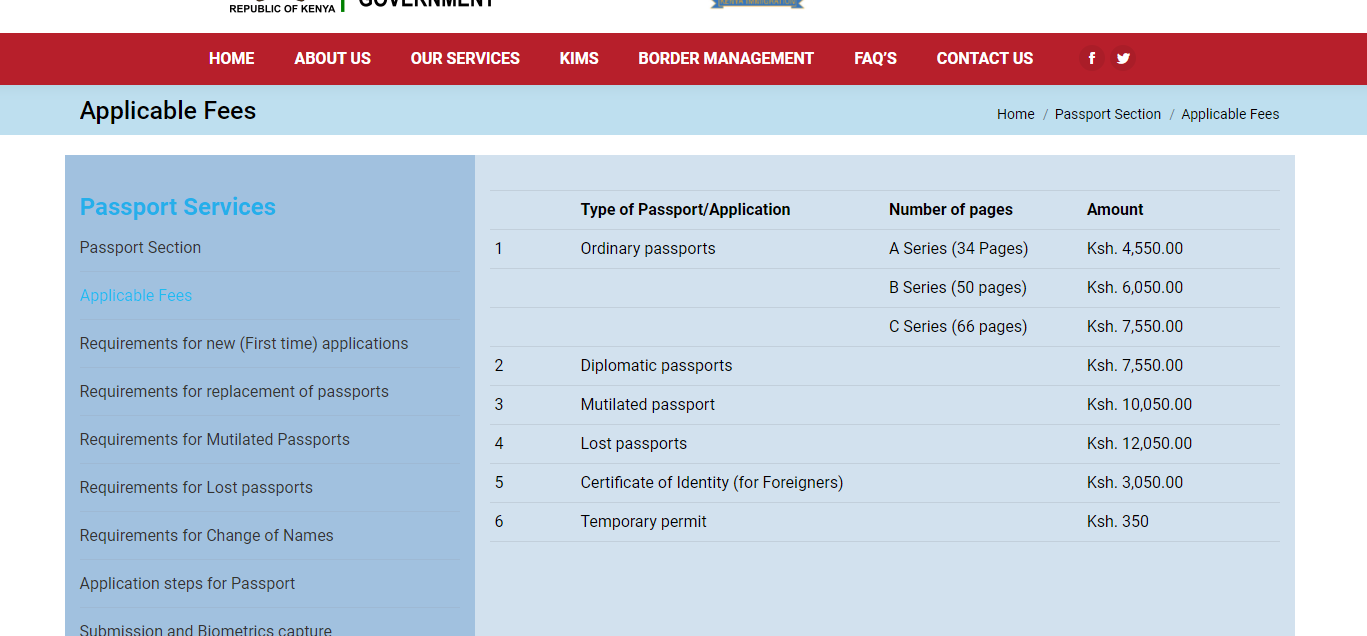Select the KIMS menu item
1367x636 pixels.
point(579,58)
